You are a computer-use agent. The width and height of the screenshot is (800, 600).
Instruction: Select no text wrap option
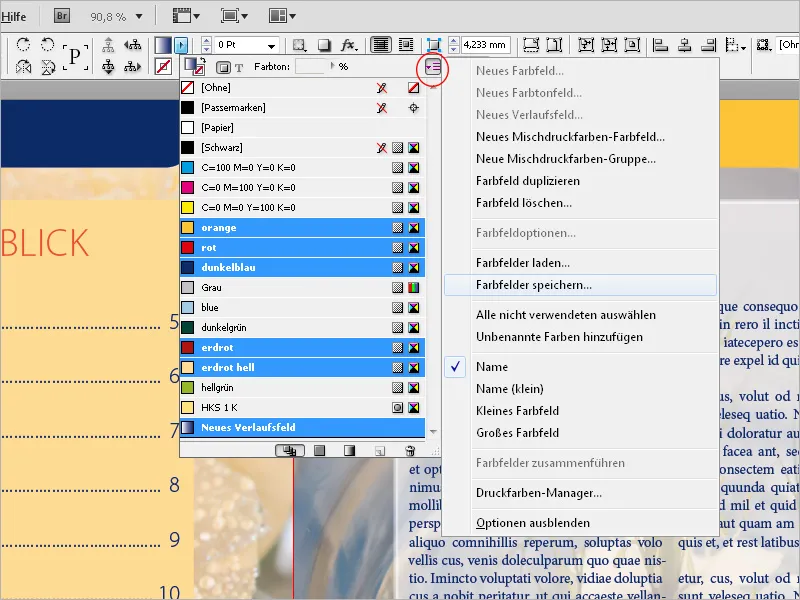(x=381, y=45)
